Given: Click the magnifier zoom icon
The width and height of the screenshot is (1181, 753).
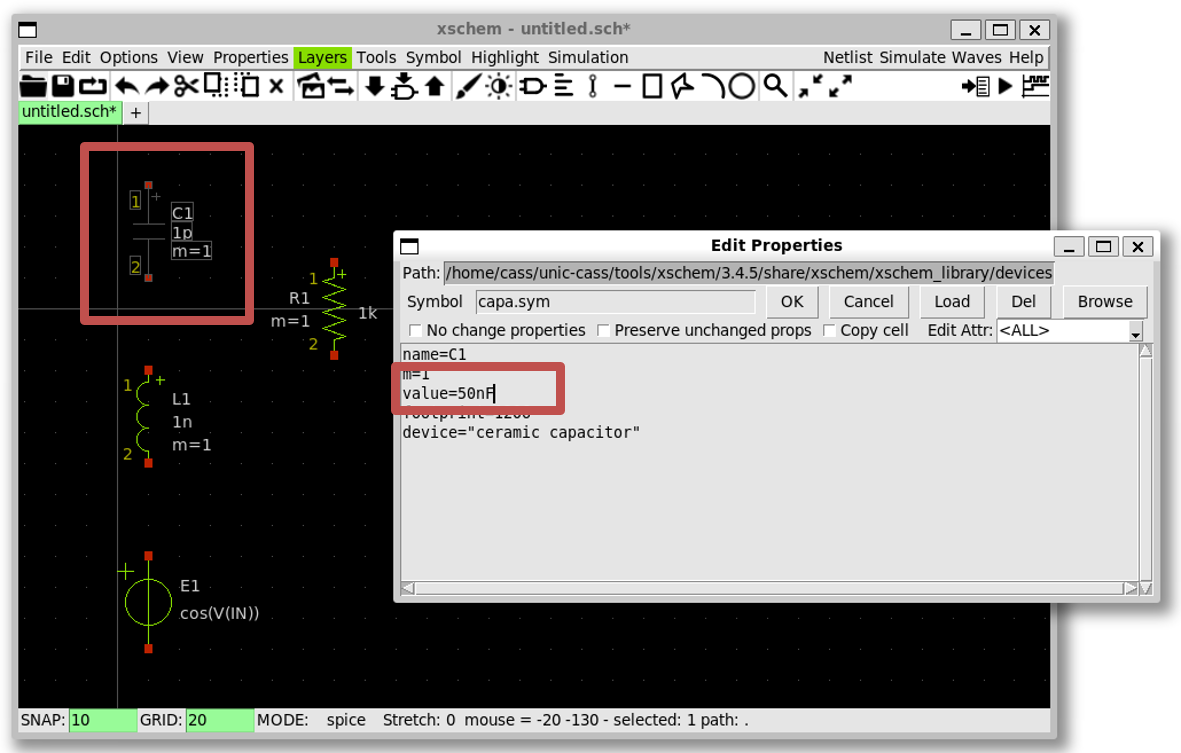Looking at the screenshot, I should [x=775, y=86].
